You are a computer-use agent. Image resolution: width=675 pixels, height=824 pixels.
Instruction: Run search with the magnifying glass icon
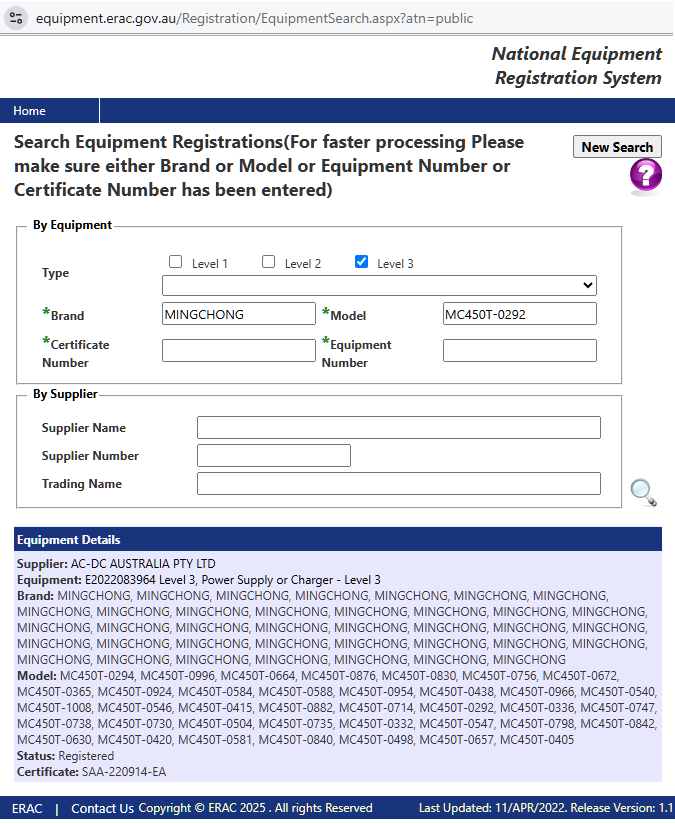tap(643, 492)
